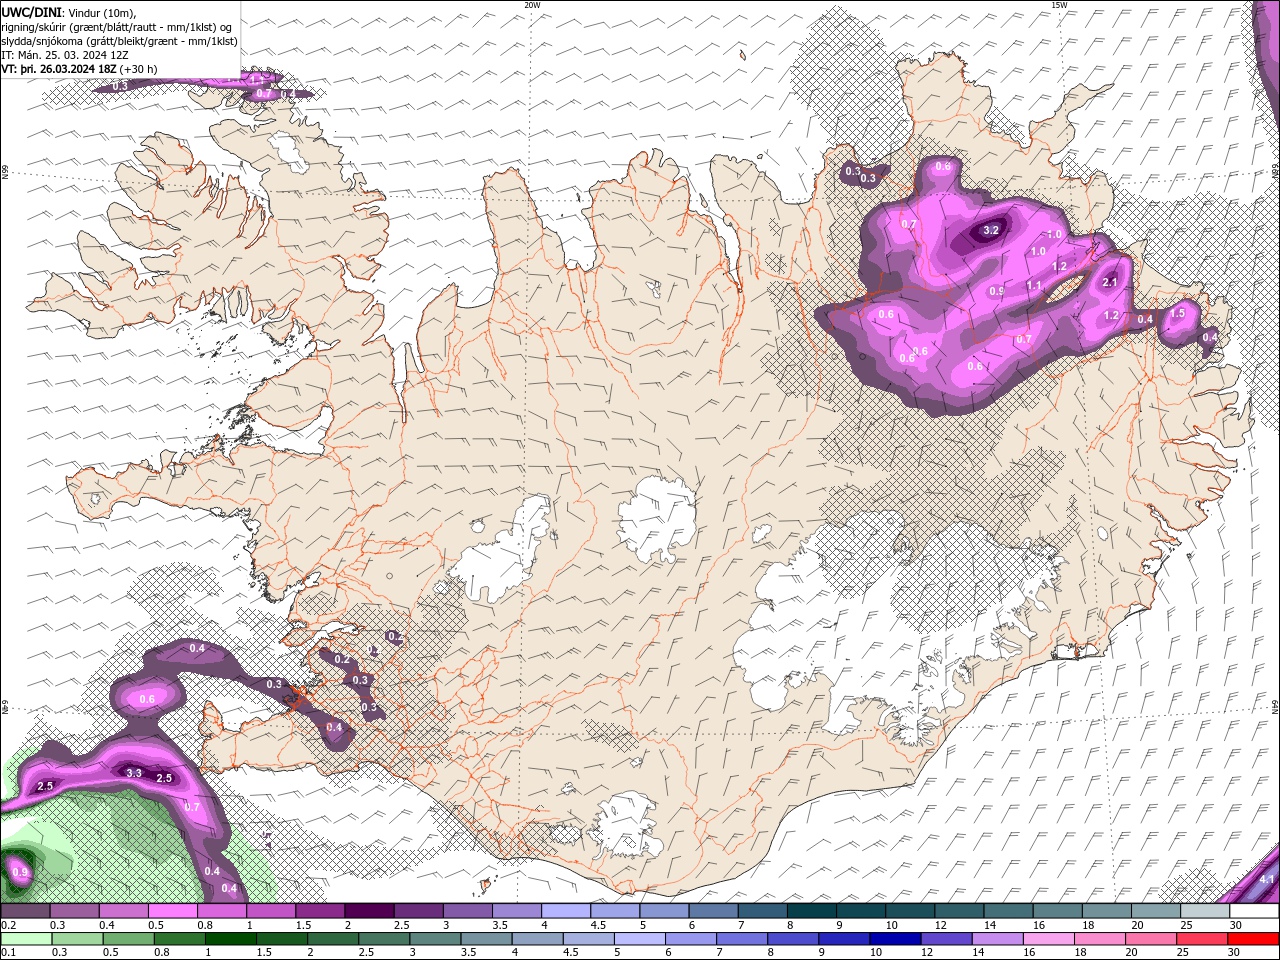Select the bright pink 0.5 snow legend swatch
The height and width of the screenshot is (960, 1280).
(172, 911)
